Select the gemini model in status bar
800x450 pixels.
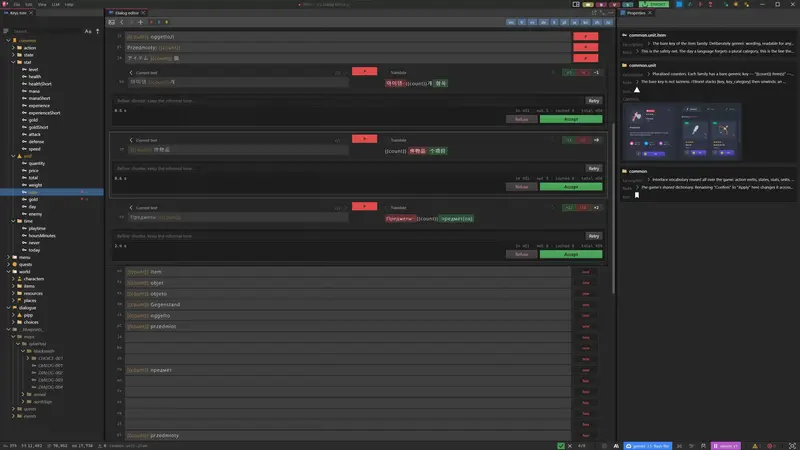[647, 446]
